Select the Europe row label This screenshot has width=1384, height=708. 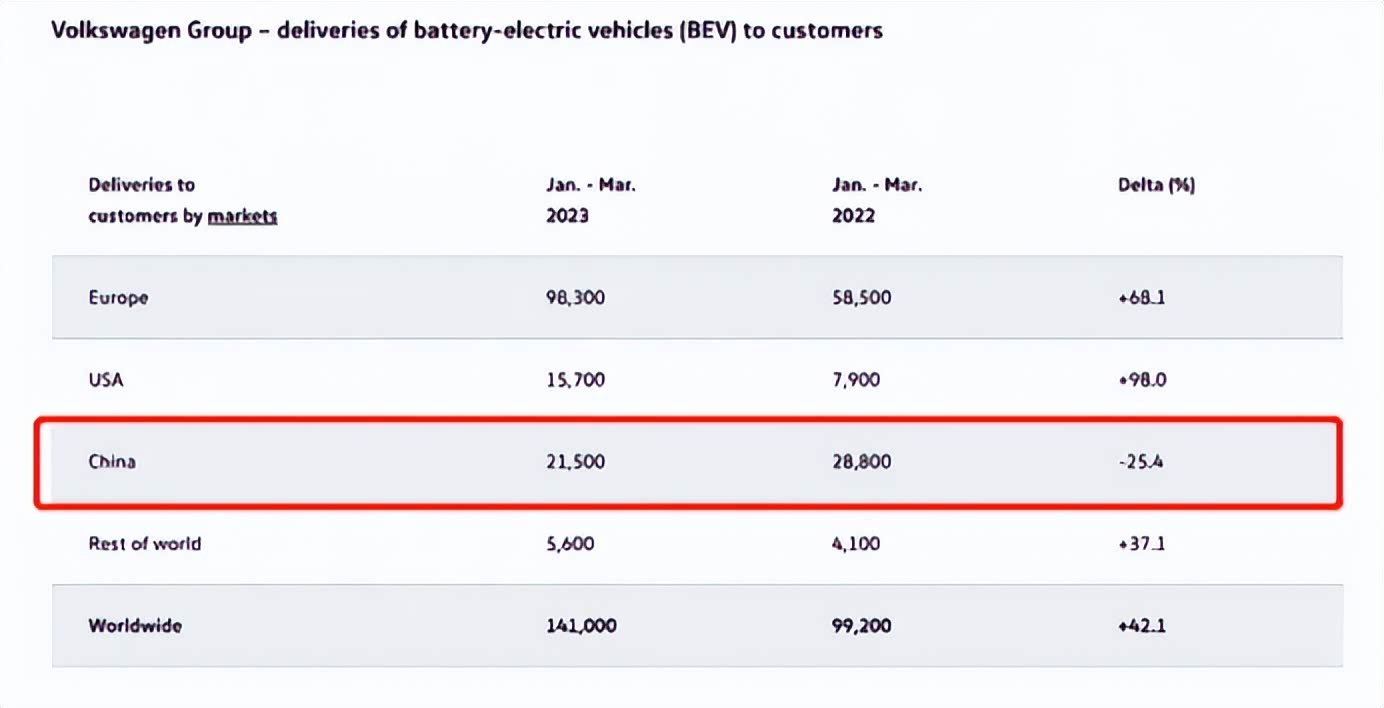point(118,297)
